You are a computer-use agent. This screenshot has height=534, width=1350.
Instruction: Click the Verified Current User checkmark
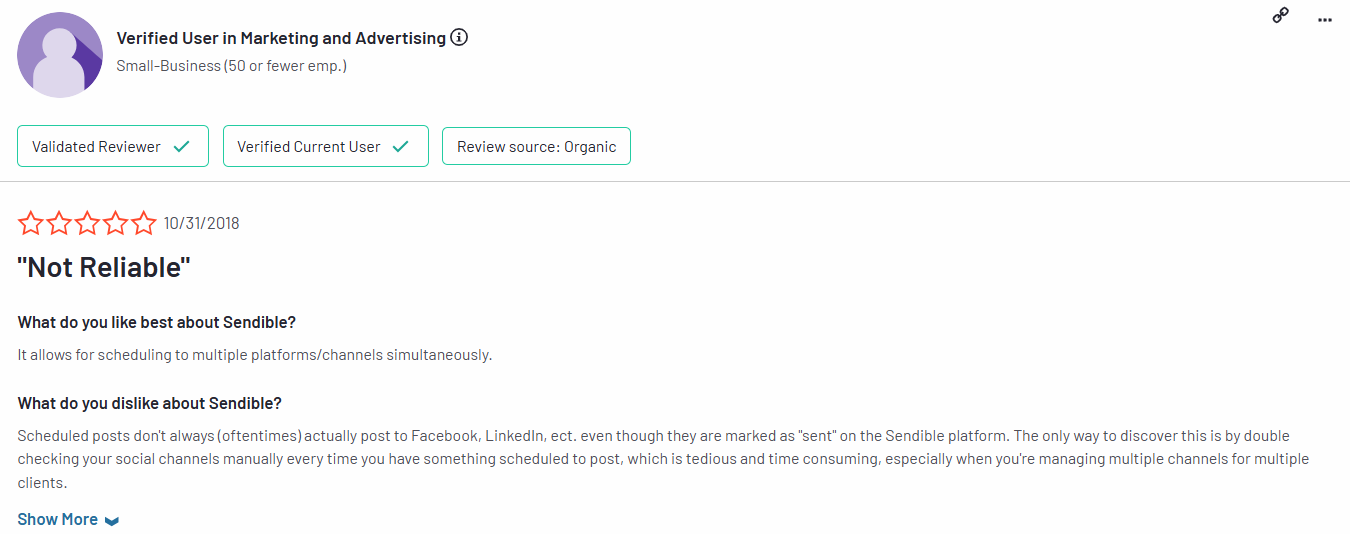[400, 146]
